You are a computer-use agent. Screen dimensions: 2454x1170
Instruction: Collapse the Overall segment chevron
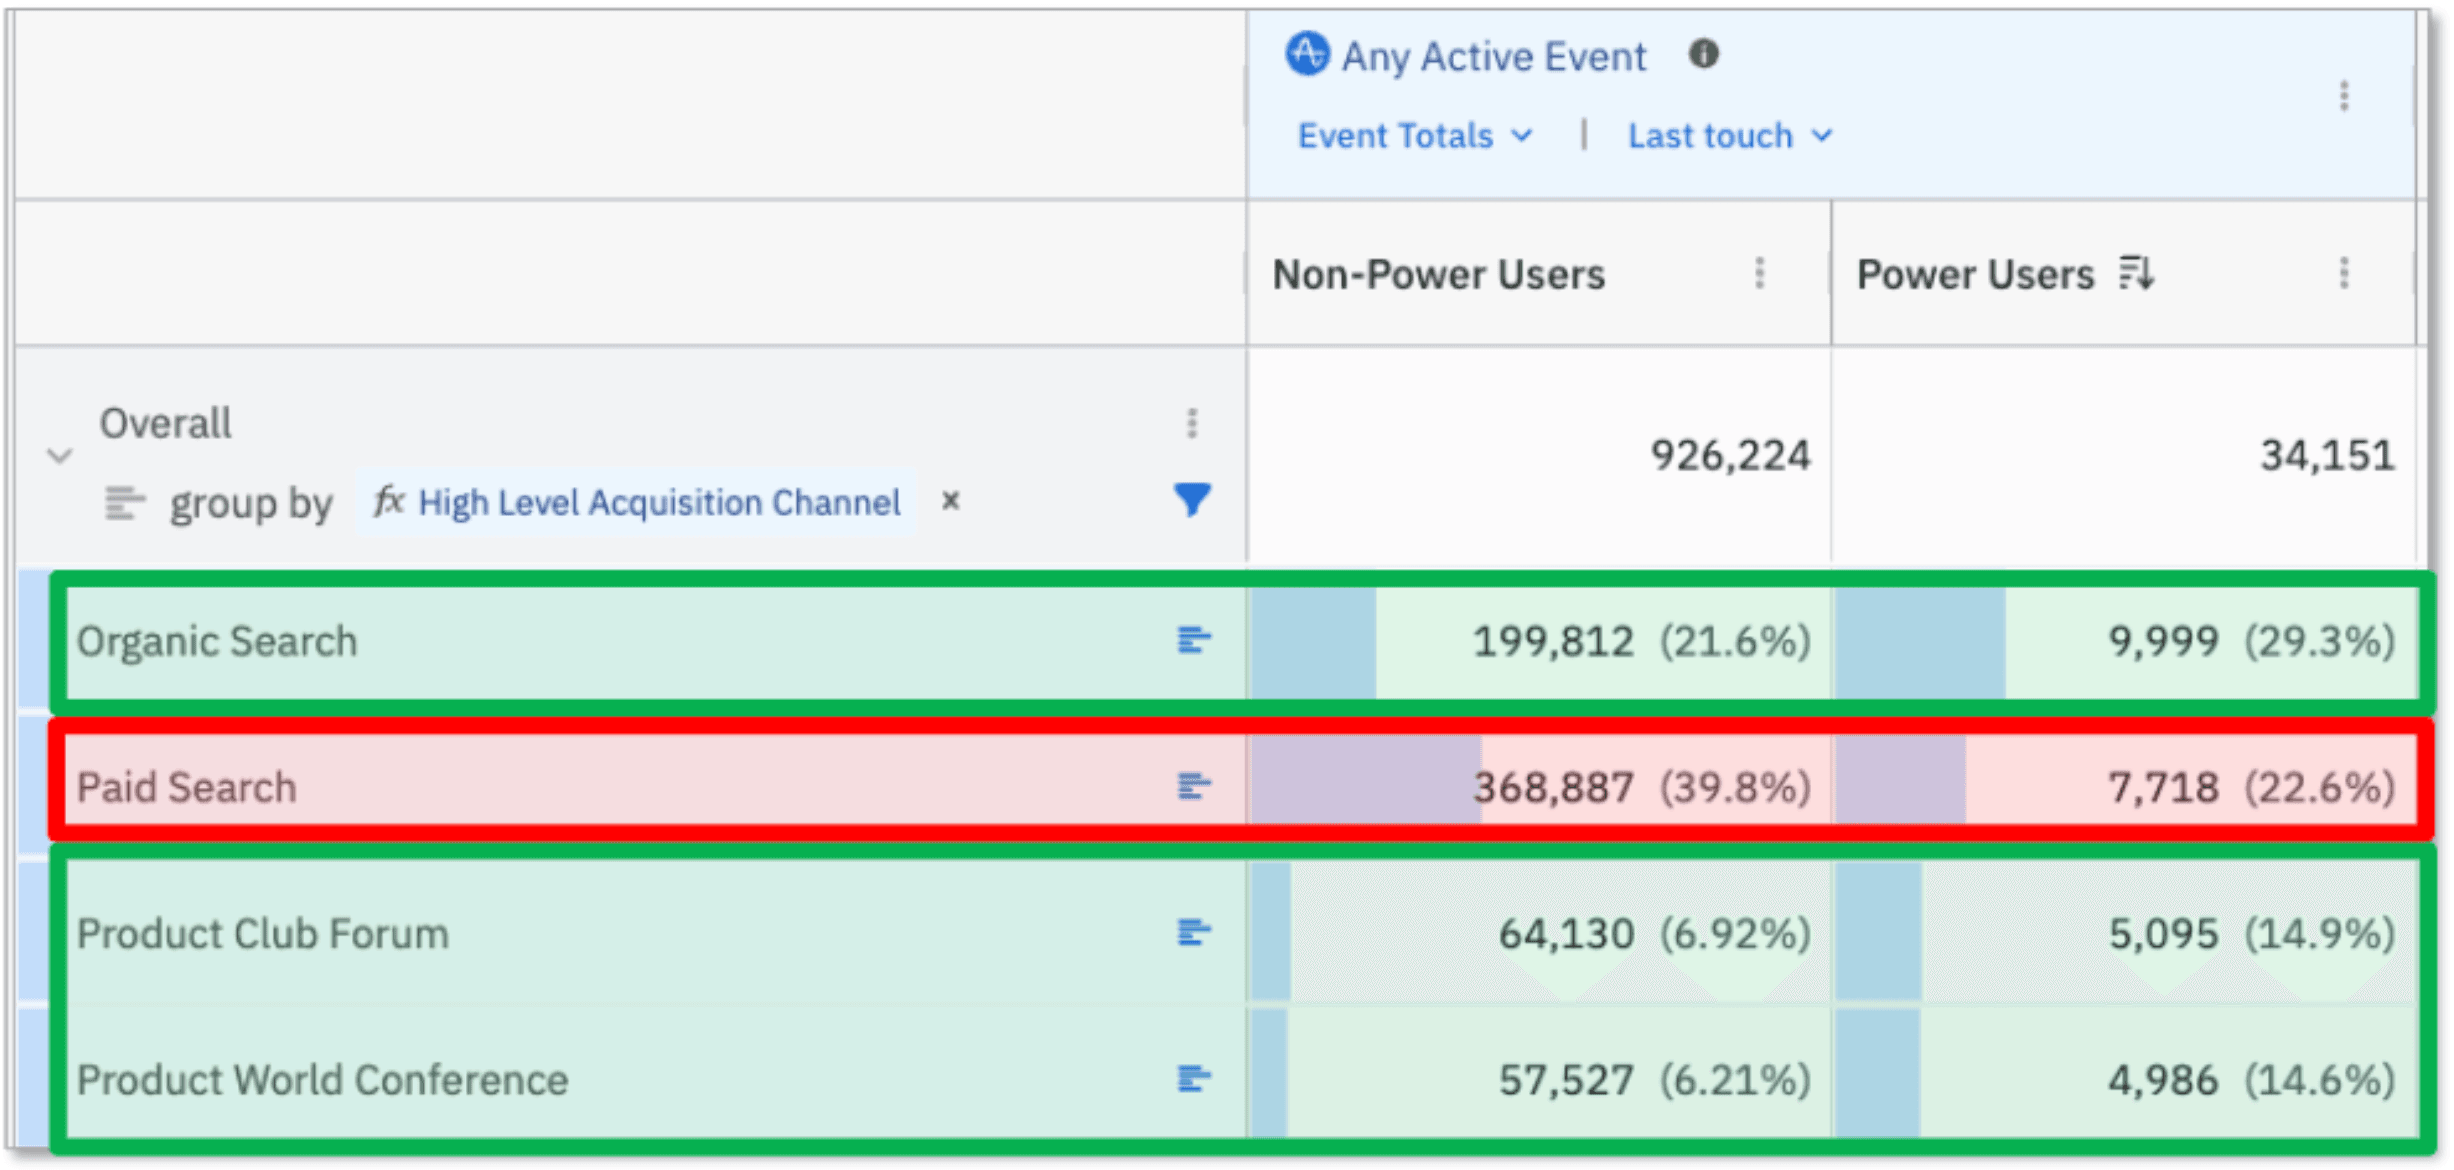[x=60, y=457]
